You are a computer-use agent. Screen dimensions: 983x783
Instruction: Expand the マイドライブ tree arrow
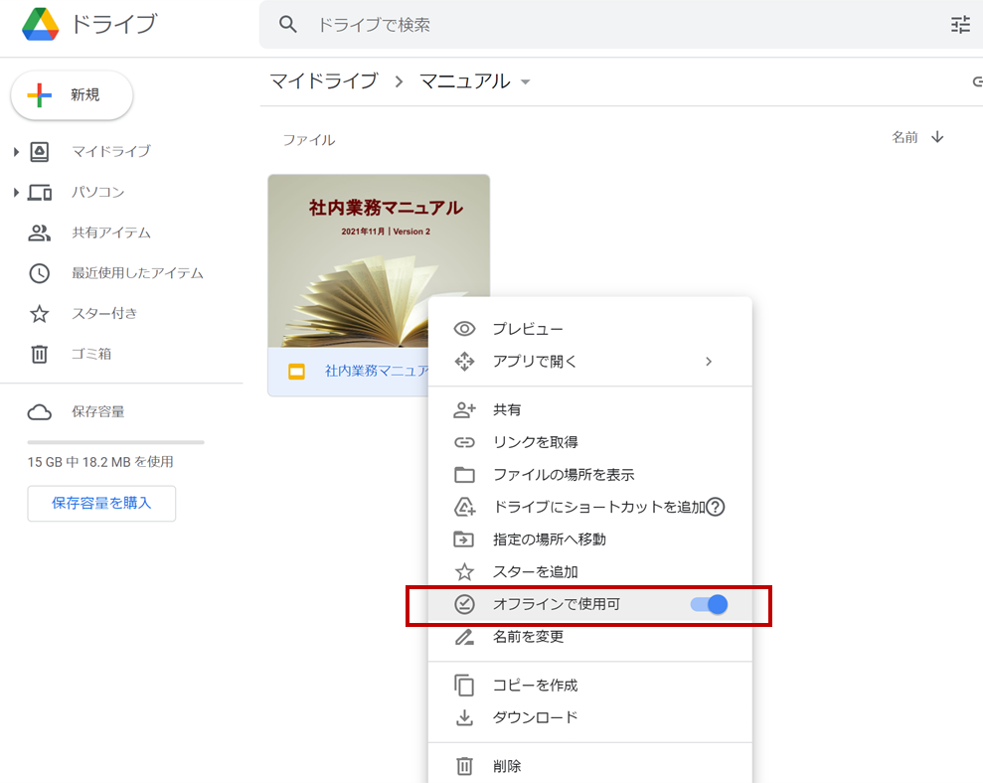[x=16, y=152]
